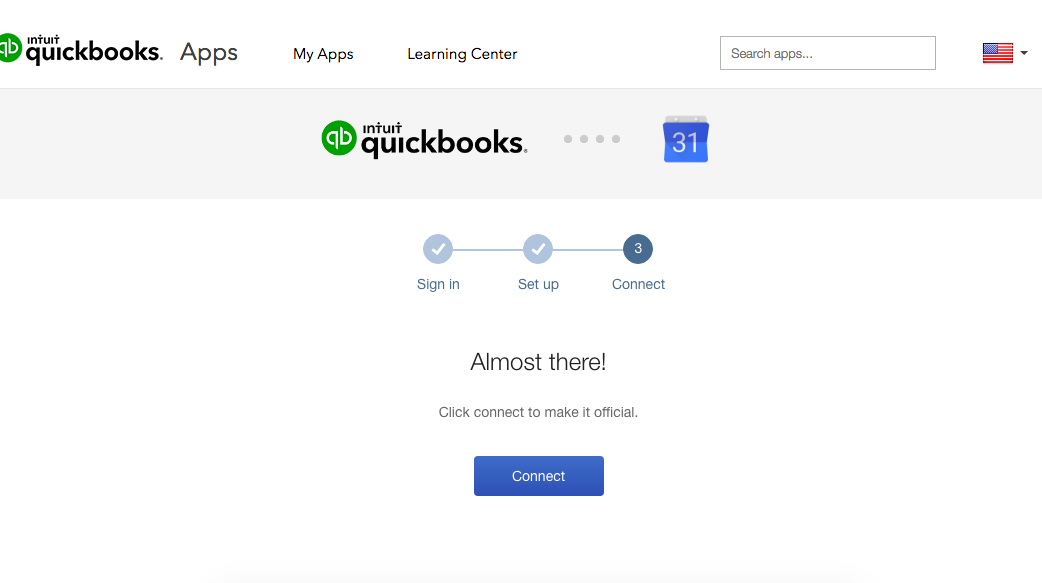Click the connector dots between the logos
Image resolution: width=1042 pixels, height=583 pixels.
click(592, 139)
